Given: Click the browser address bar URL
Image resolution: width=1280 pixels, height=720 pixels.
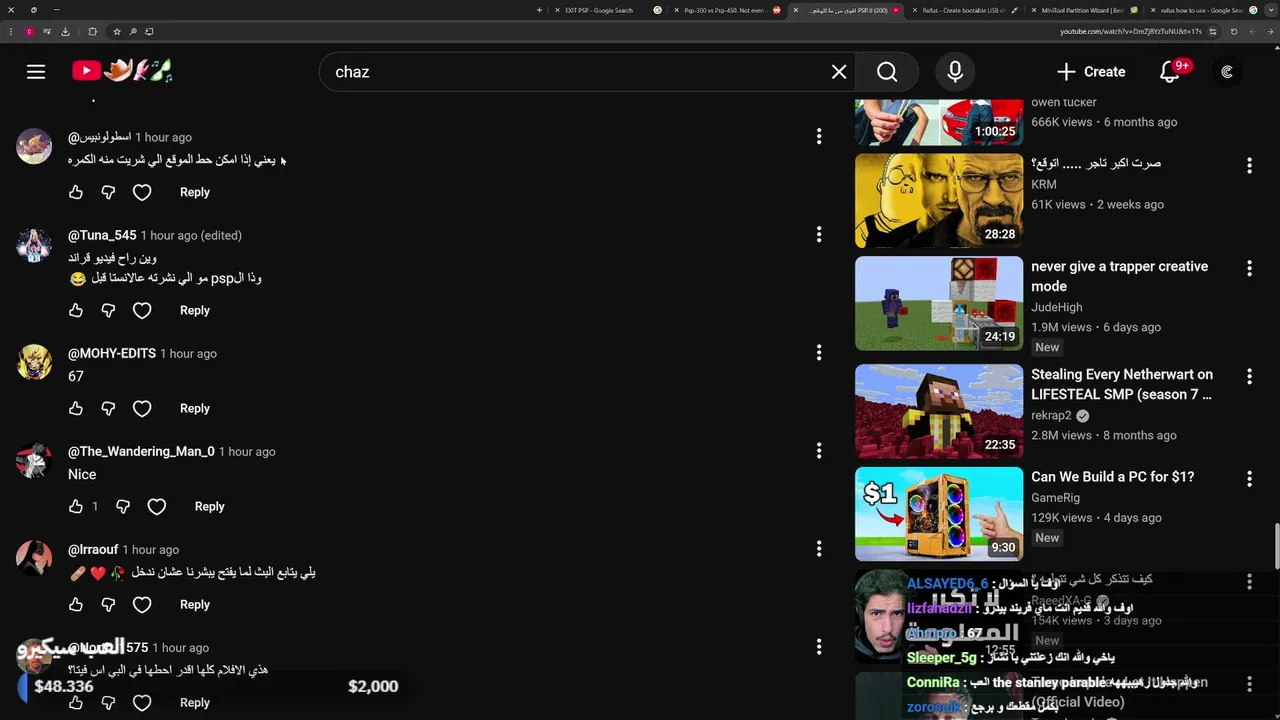Looking at the screenshot, I should coord(1130,31).
